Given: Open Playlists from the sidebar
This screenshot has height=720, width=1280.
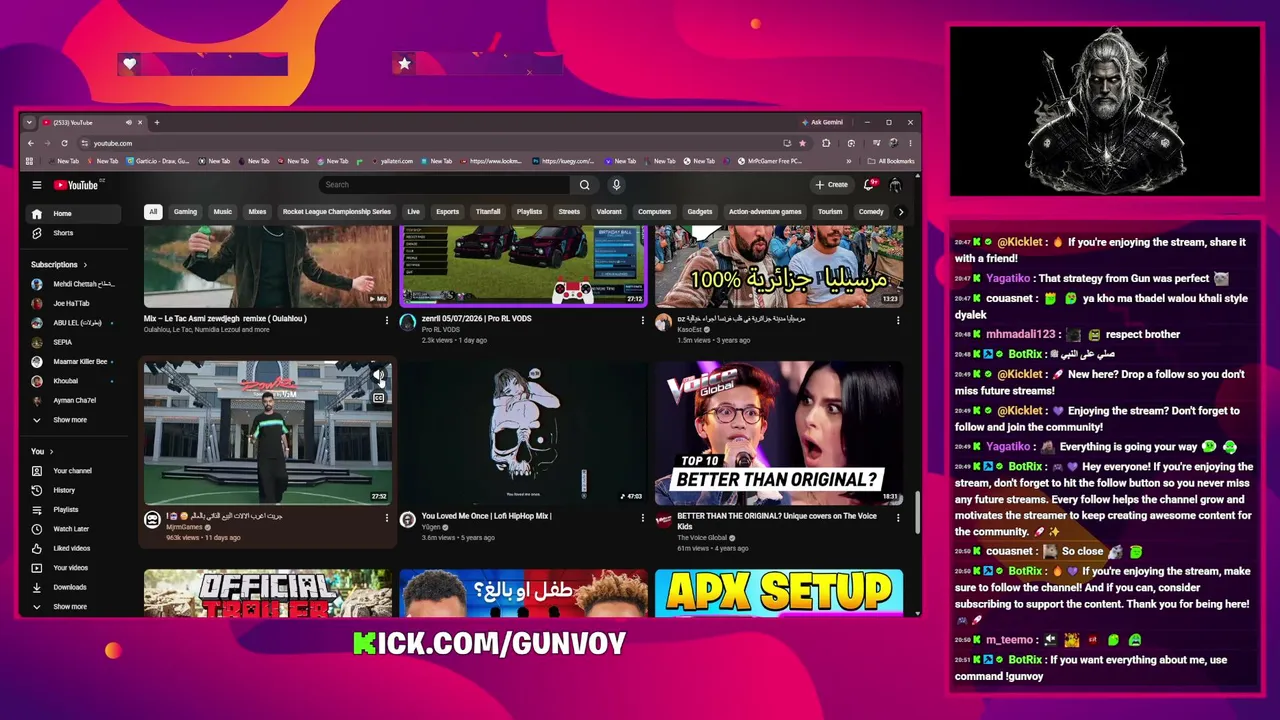Looking at the screenshot, I should [73, 510].
